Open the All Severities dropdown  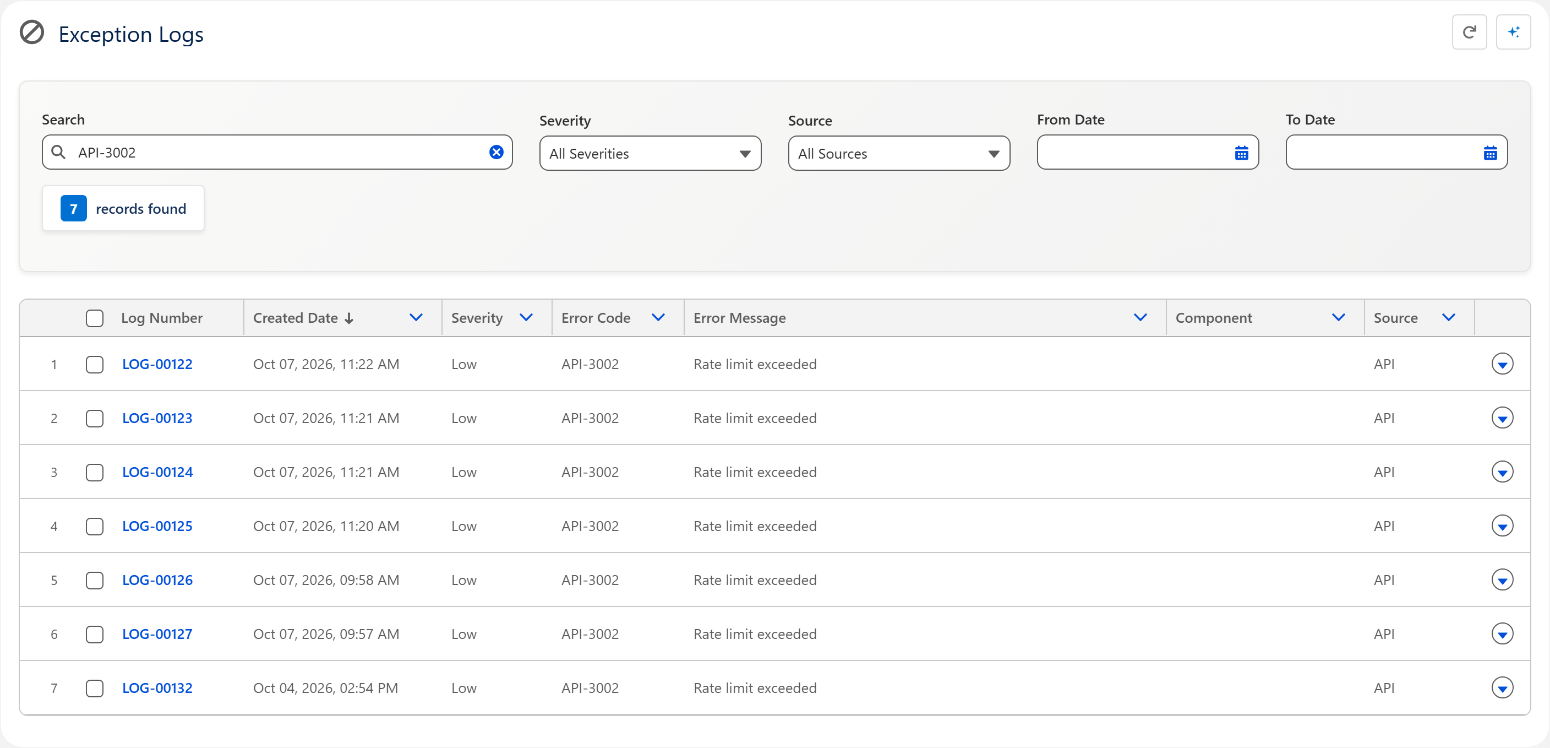[x=650, y=153]
